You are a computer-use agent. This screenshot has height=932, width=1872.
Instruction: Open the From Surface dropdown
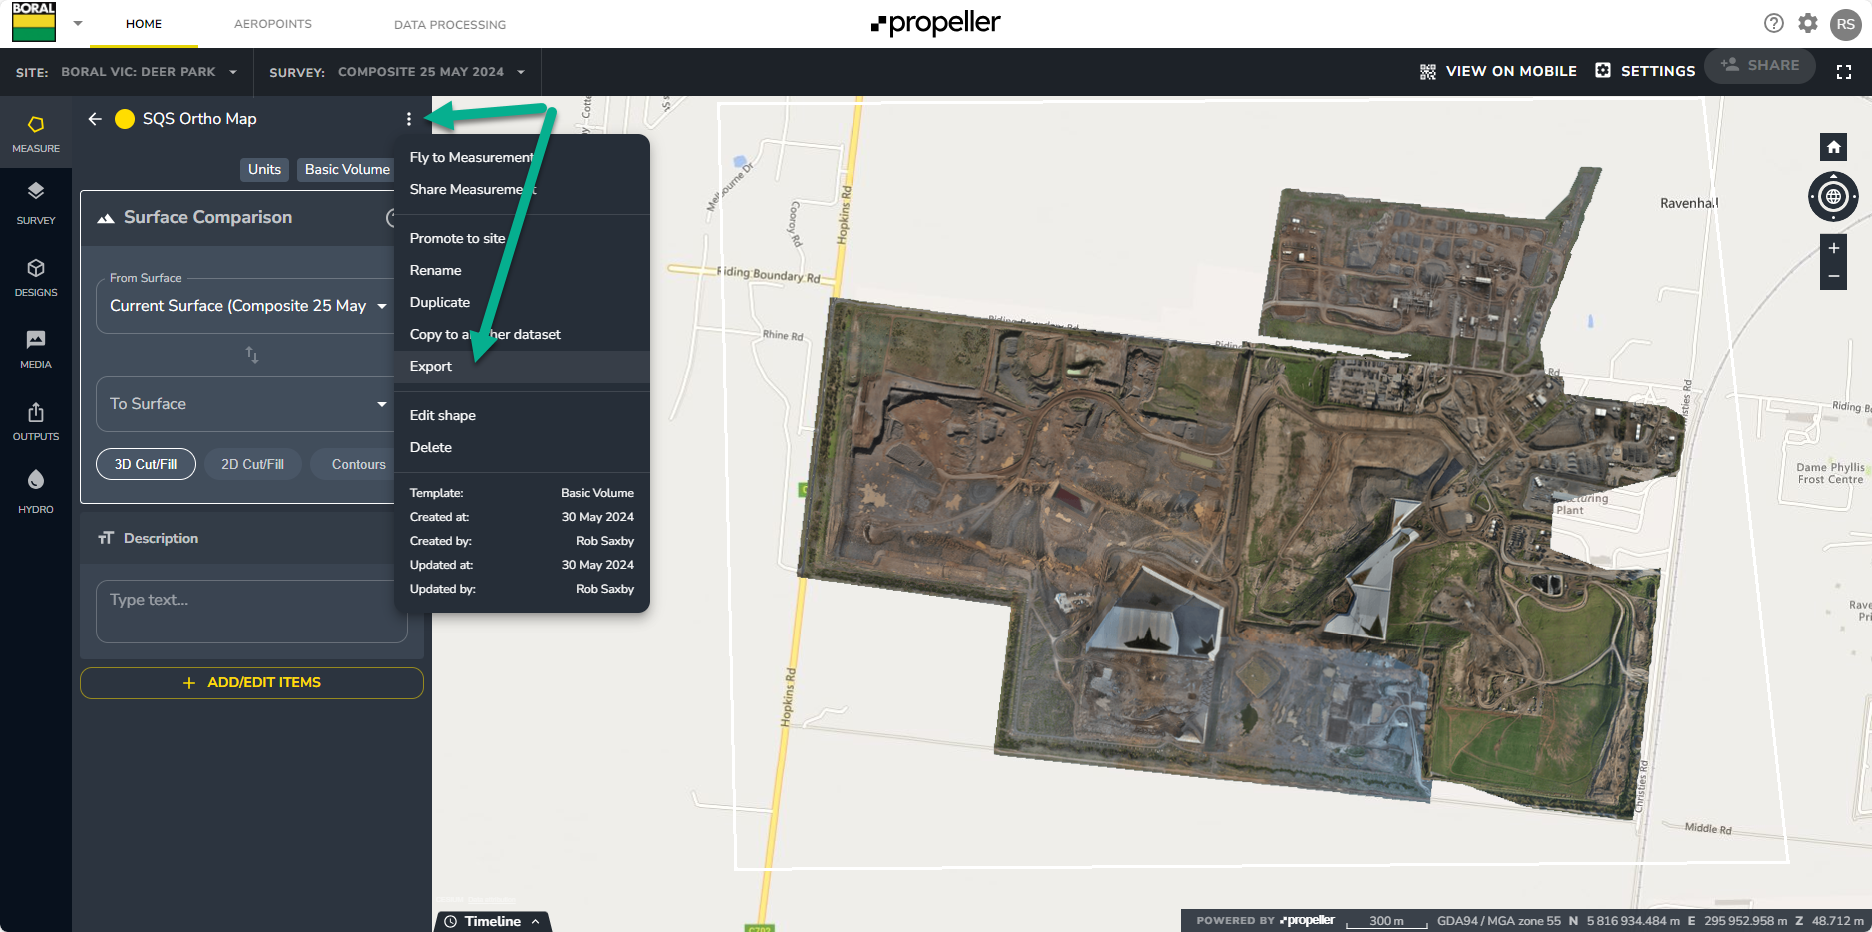coord(247,306)
